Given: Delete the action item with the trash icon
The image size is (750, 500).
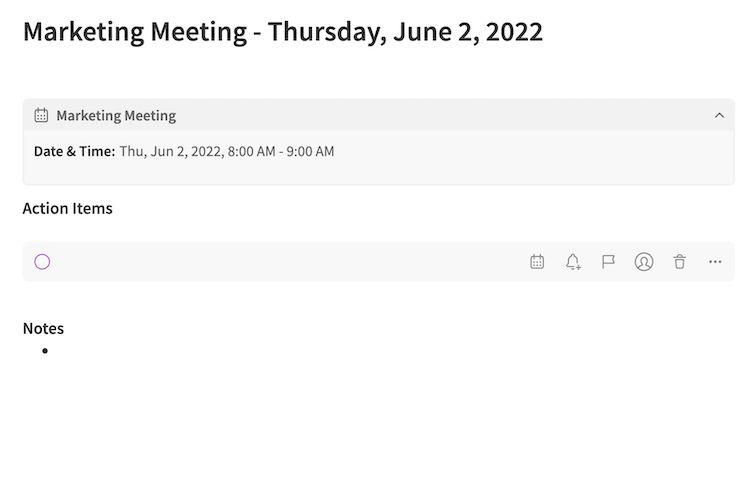Looking at the screenshot, I should pos(680,262).
